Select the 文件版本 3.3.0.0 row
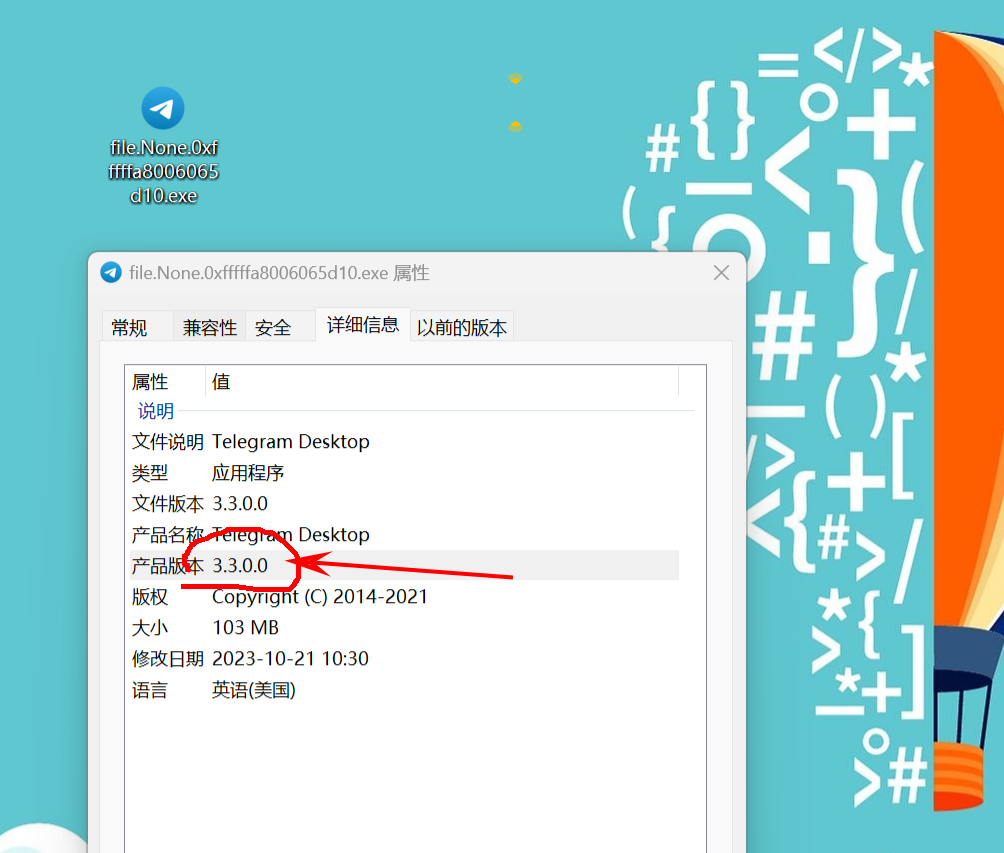 [x=404, y=503]
